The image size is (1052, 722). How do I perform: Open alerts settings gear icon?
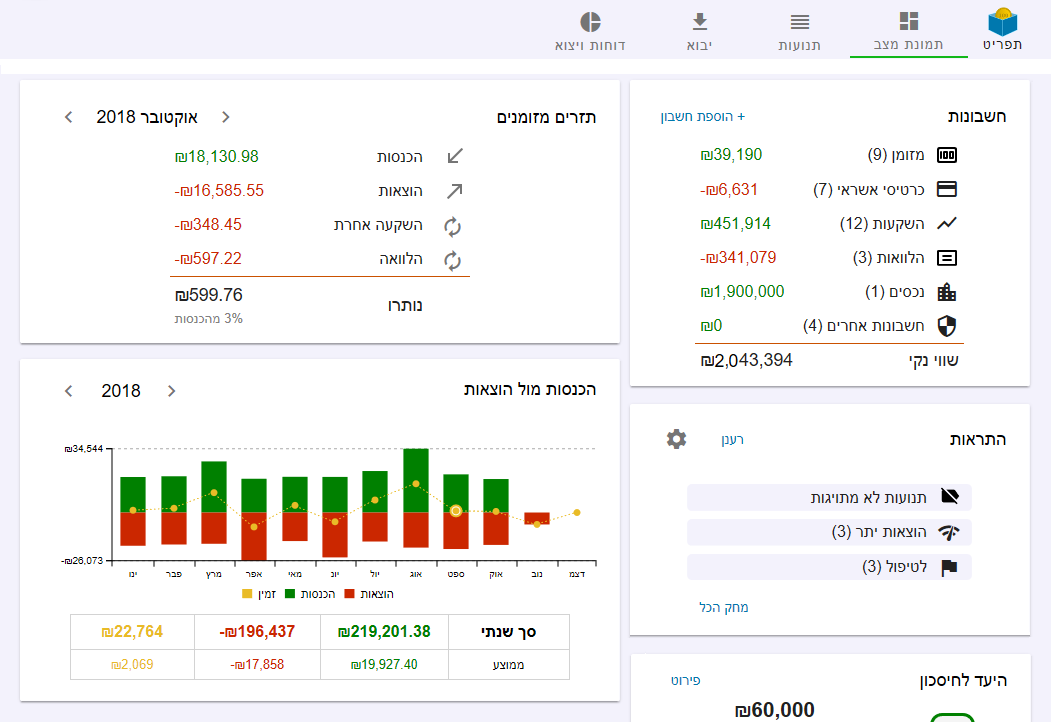(677, 439)
